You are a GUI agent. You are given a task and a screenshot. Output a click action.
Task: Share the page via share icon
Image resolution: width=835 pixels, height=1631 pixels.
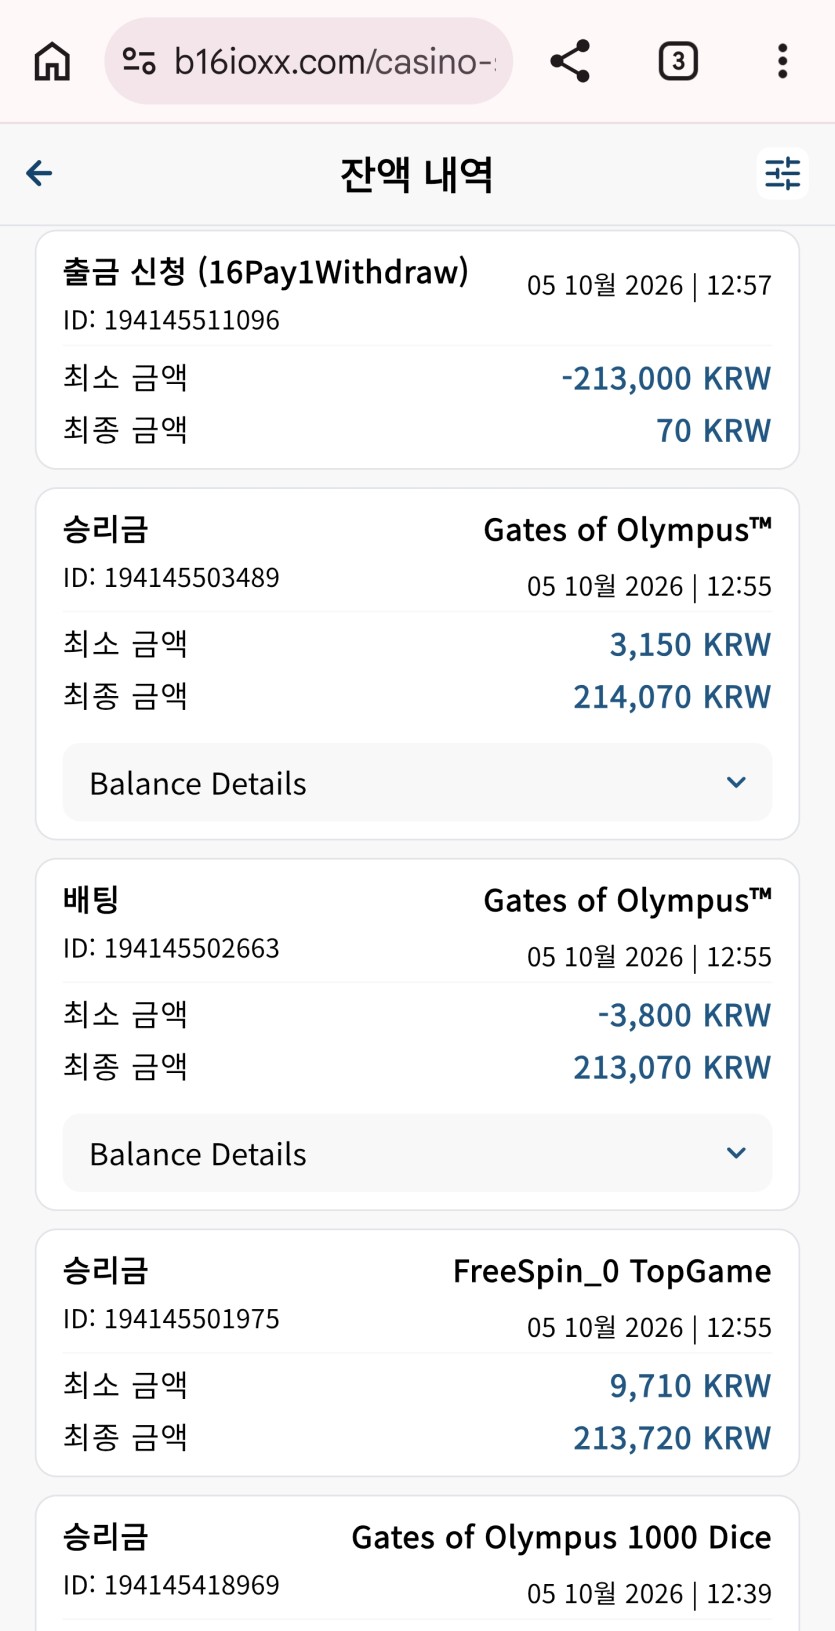(570, 61)
